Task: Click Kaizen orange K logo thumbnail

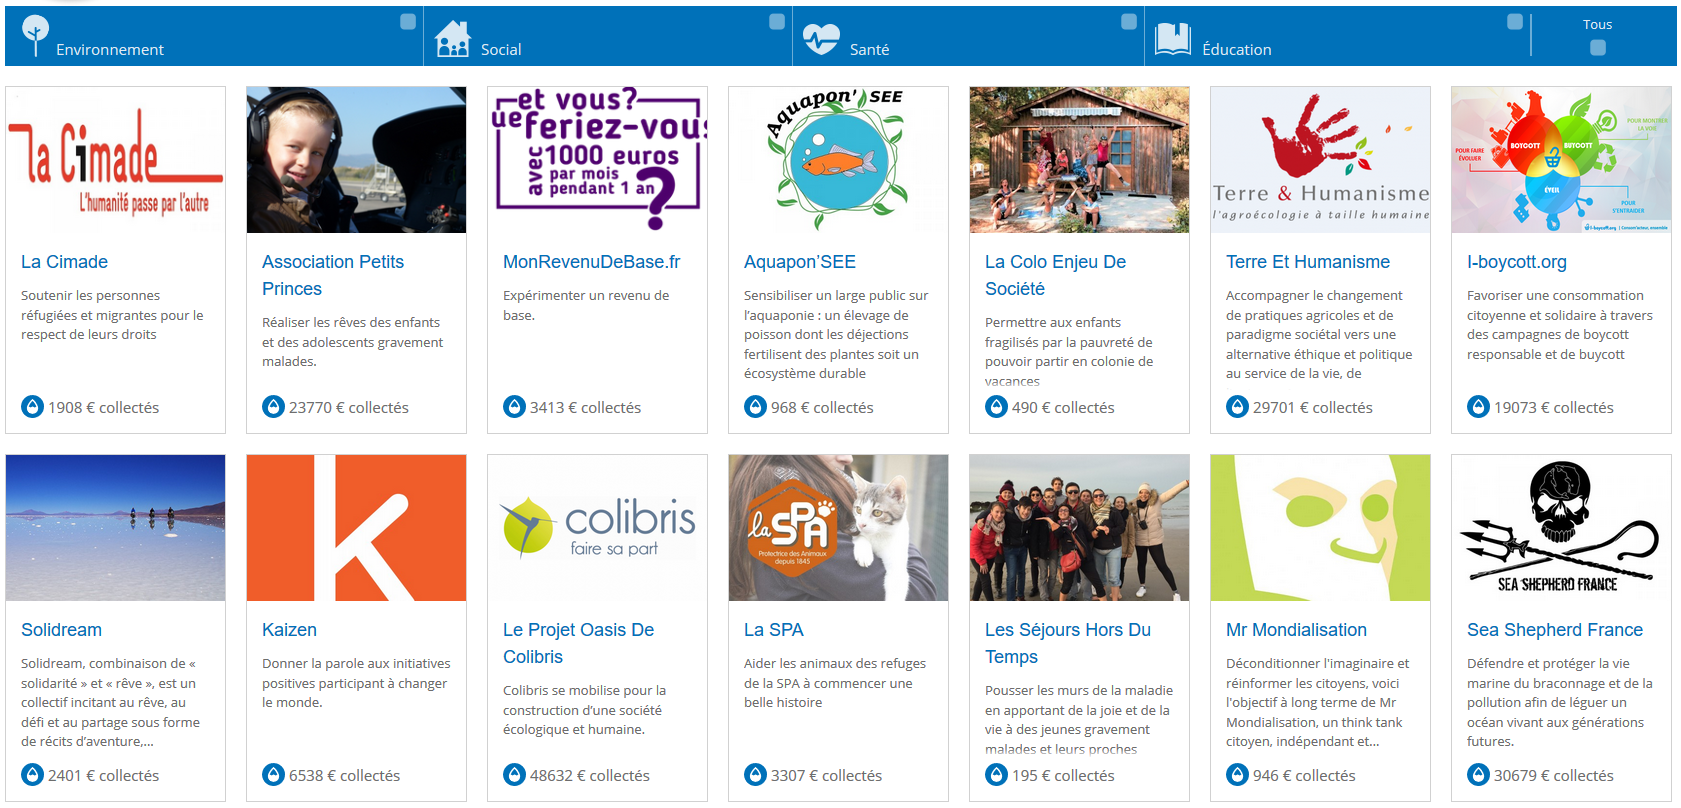Action: click(356, 528)
